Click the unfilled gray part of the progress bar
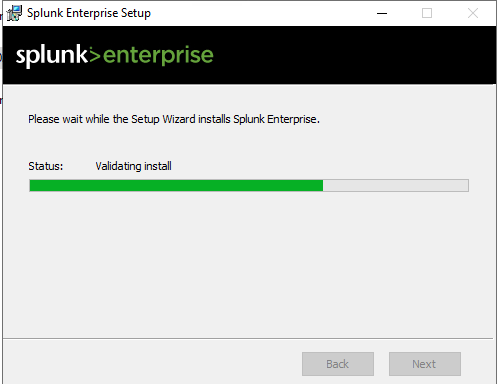This screenshot has width=499, height=384. (x=395, y=186)
